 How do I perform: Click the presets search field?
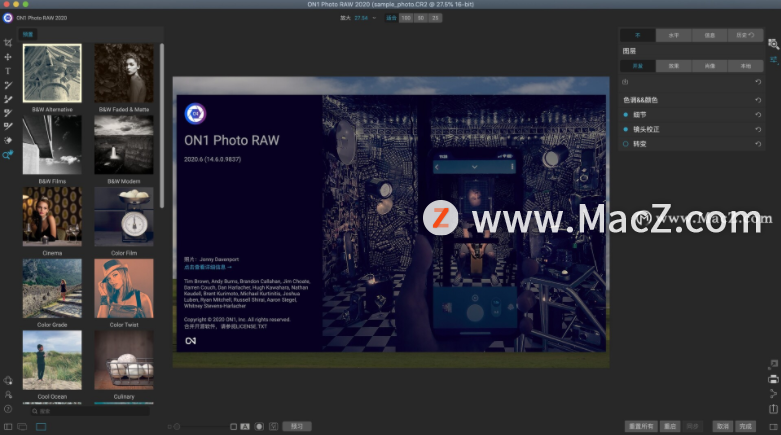90,411
